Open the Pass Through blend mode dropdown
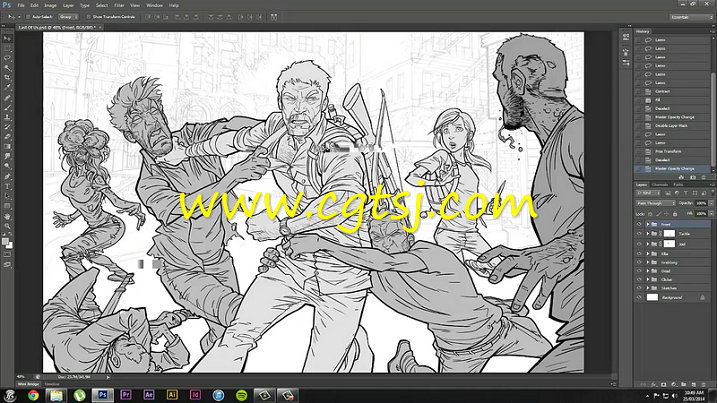Screen dimensions: 717x403 (656, 203)
